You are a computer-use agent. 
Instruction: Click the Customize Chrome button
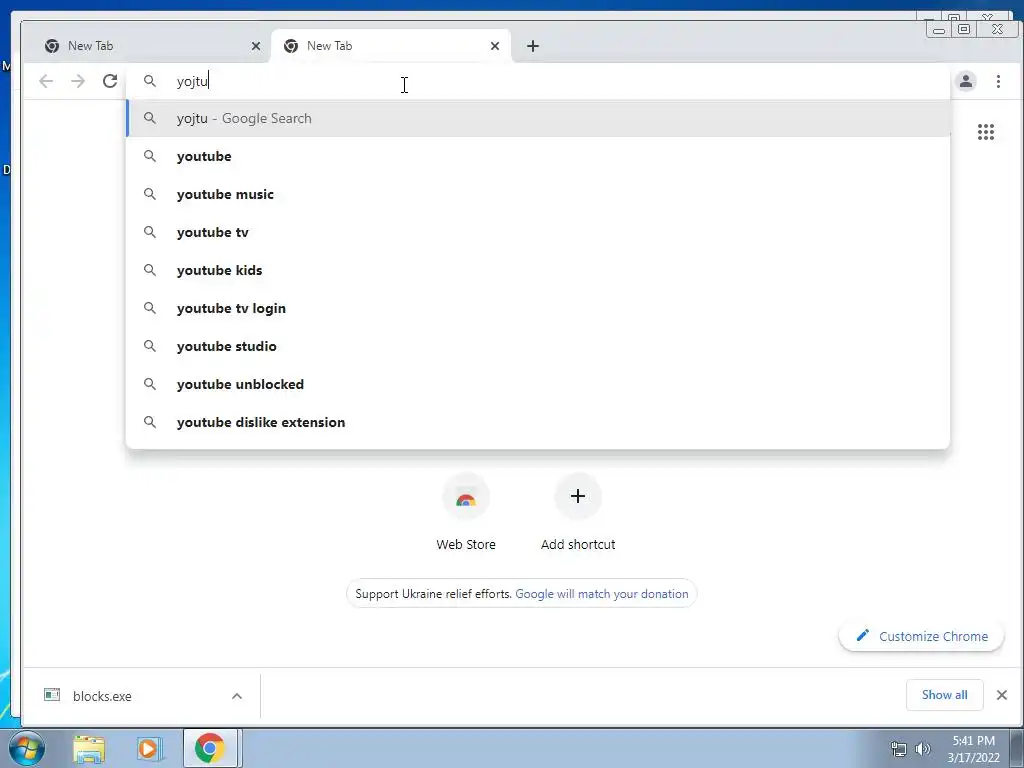point(921,636)
